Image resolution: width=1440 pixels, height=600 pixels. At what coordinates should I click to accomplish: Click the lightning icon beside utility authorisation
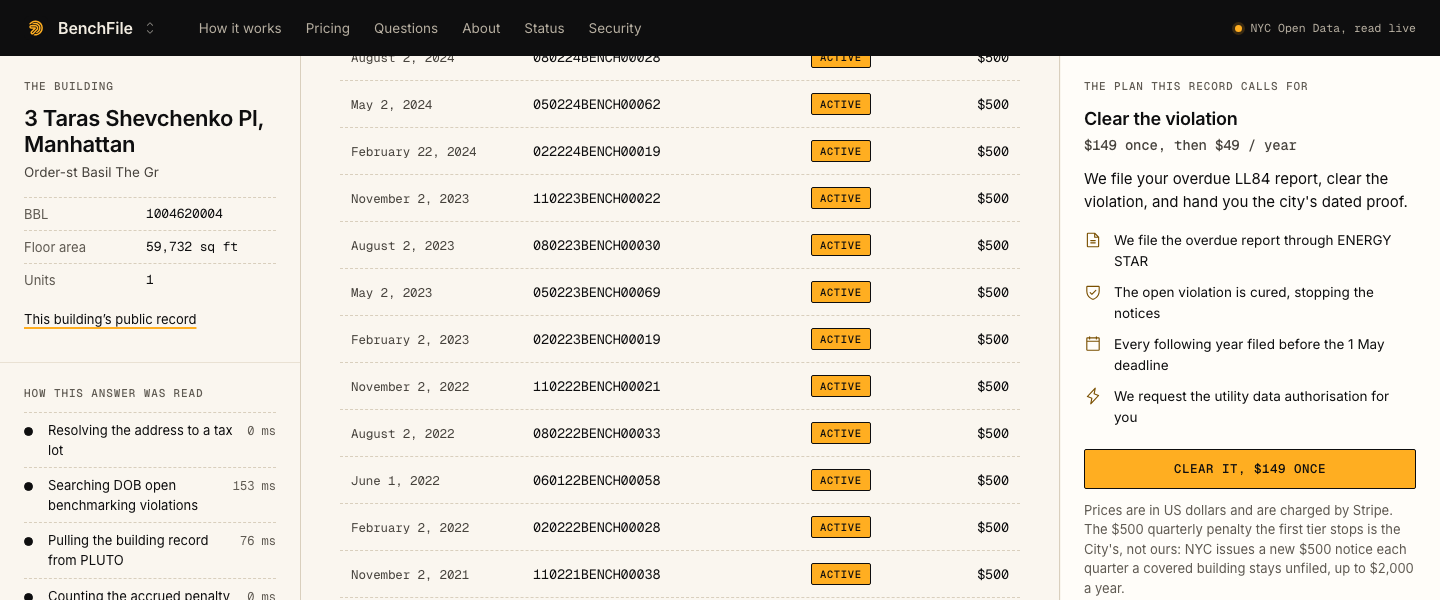(1093, 396)
